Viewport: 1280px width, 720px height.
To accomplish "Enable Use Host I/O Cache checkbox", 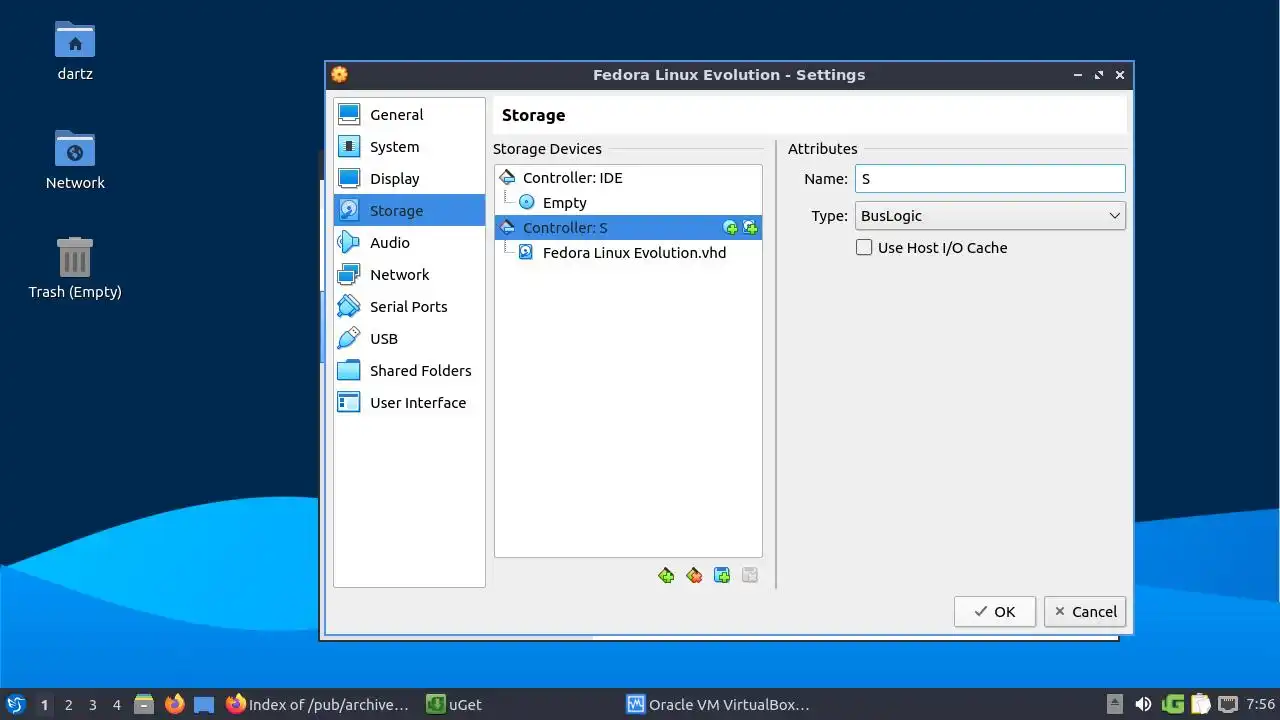I will click(x=864, y=248).
